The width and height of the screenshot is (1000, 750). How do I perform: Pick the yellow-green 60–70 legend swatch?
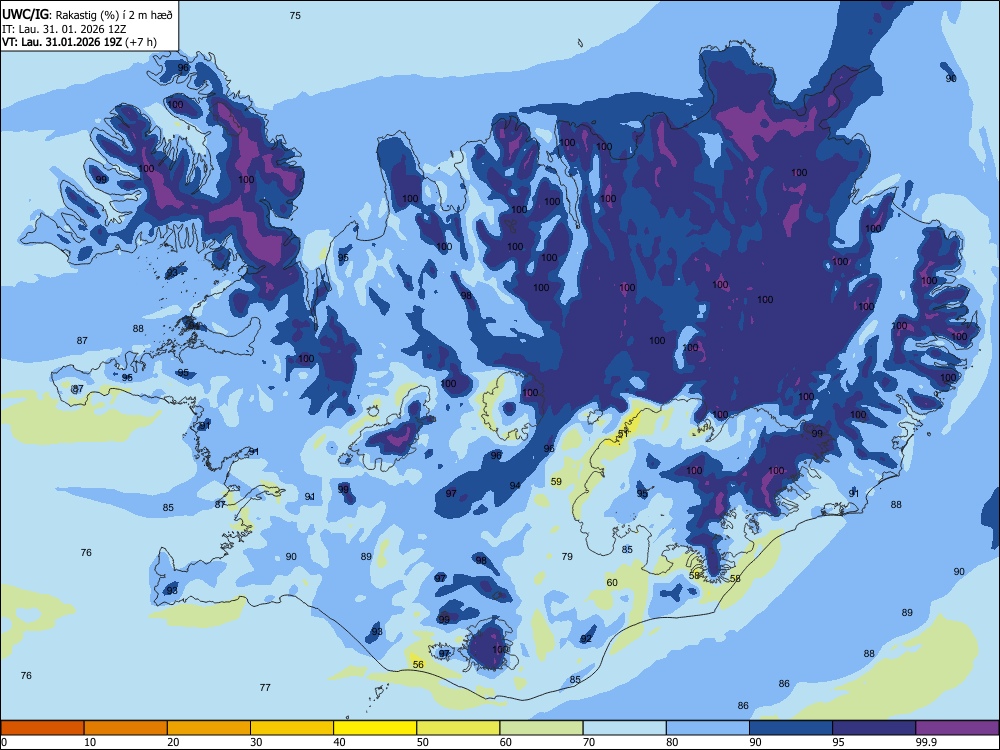[541, 728]
